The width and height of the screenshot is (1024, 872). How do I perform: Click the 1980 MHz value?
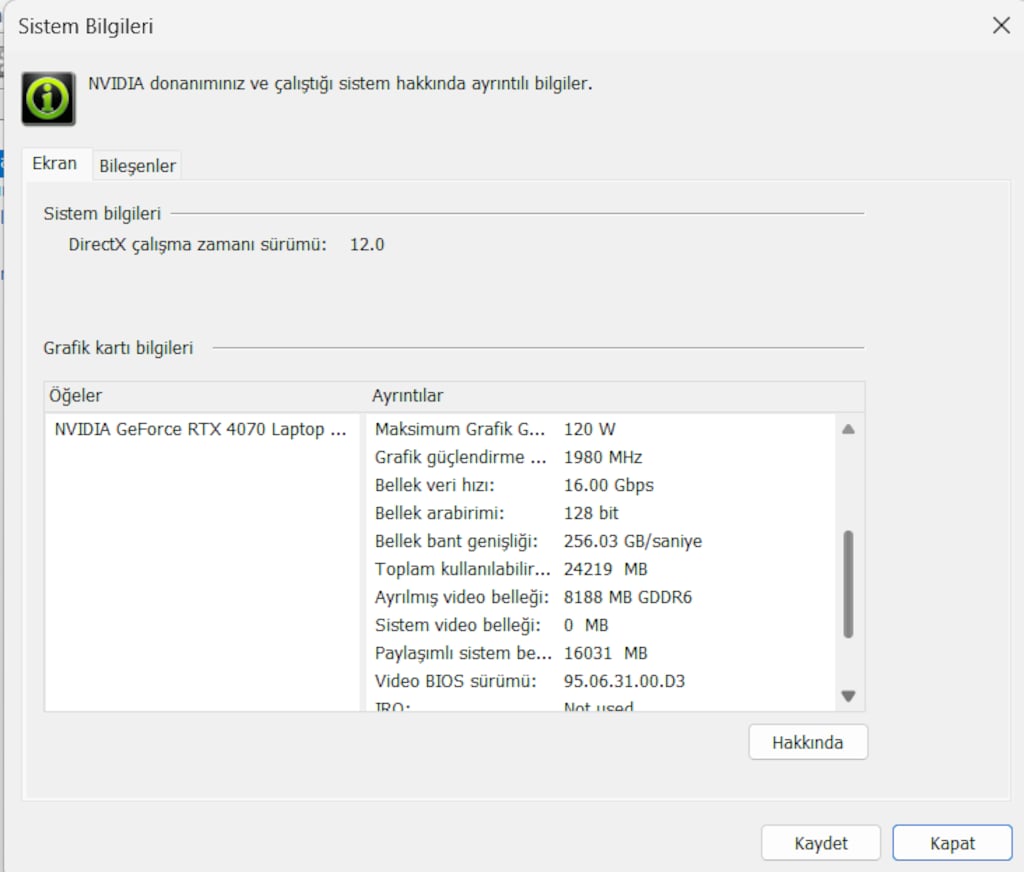(603, 457)
